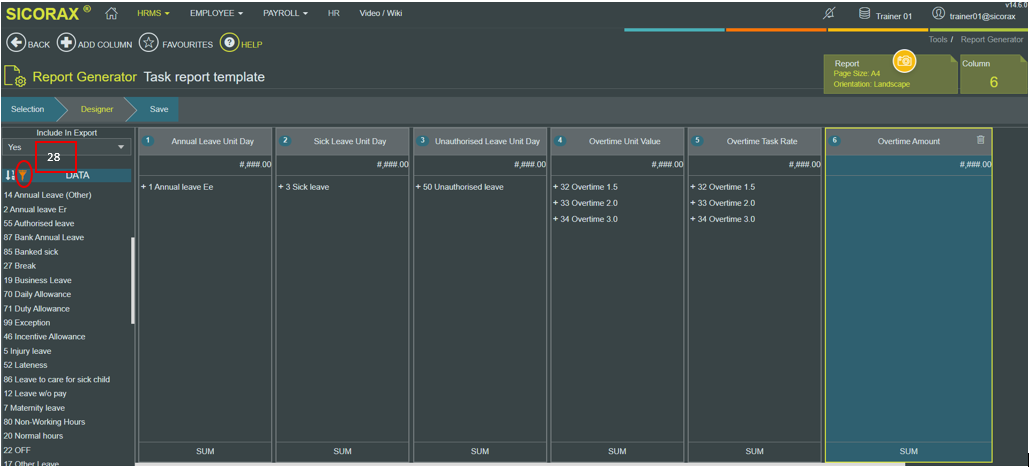Click the BACK arrow button
This screenshot has width=1030, height=467.
[15, 43]
